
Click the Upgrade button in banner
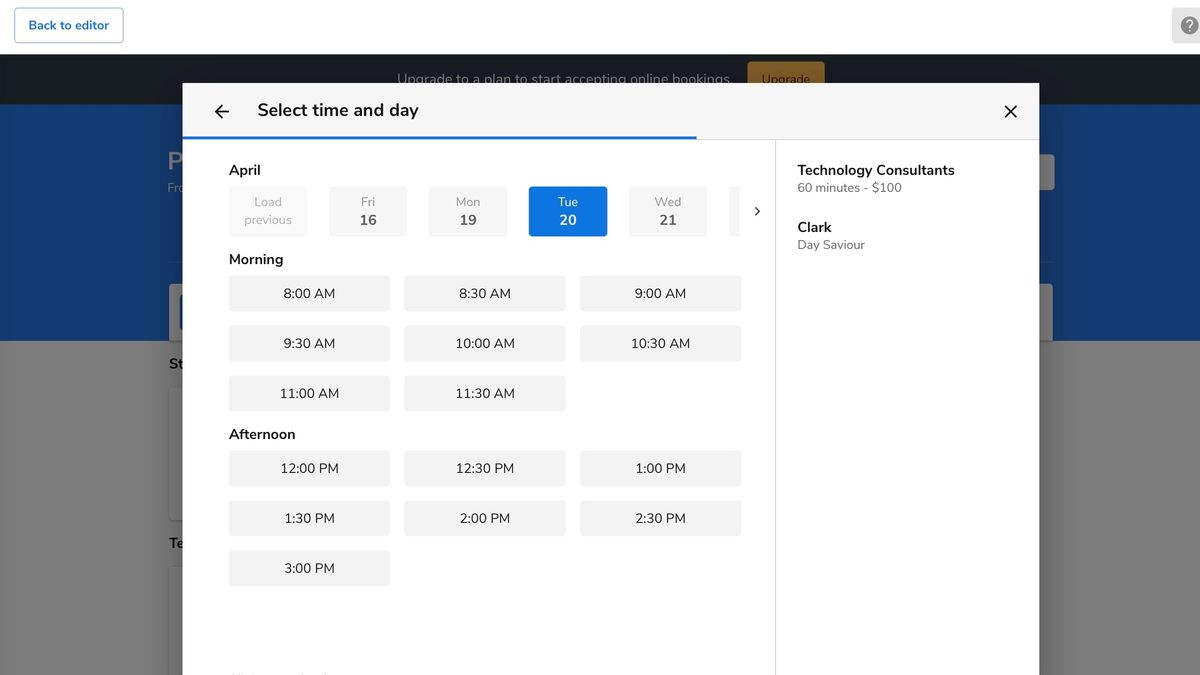pyautogui.click(x=786, y=73)
